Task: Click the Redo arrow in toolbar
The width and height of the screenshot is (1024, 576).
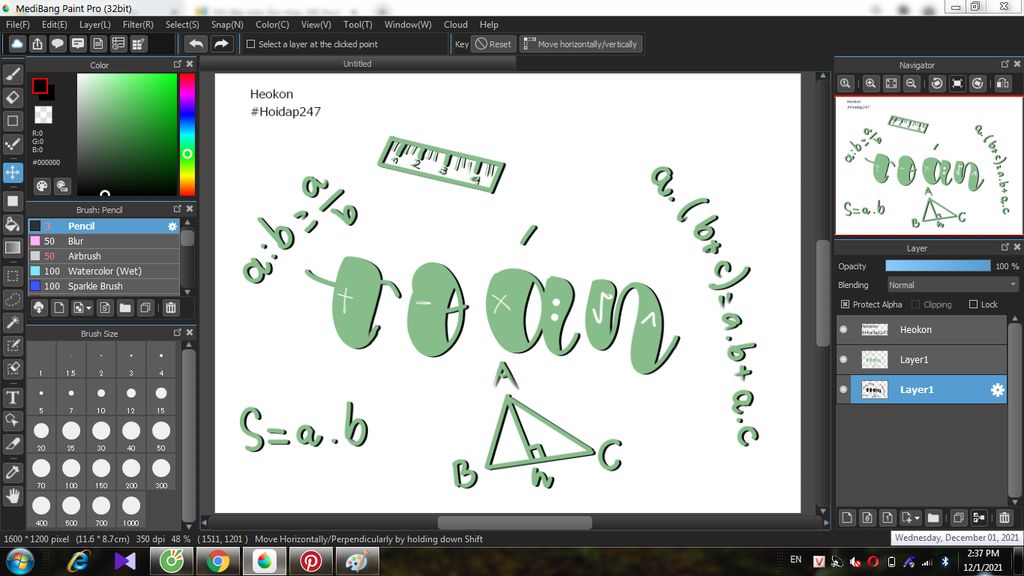Action: pyautogui.click(x=221, y=44)
